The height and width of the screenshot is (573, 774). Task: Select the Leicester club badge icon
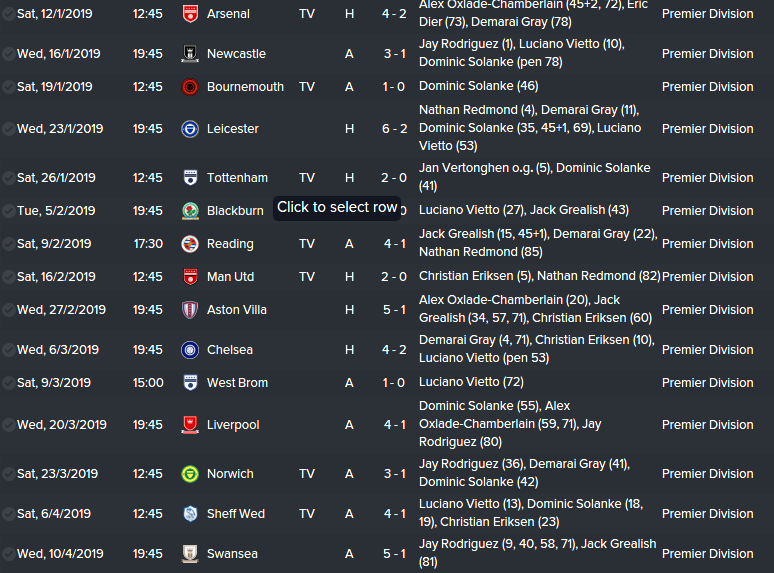click(x=190, y=129)
